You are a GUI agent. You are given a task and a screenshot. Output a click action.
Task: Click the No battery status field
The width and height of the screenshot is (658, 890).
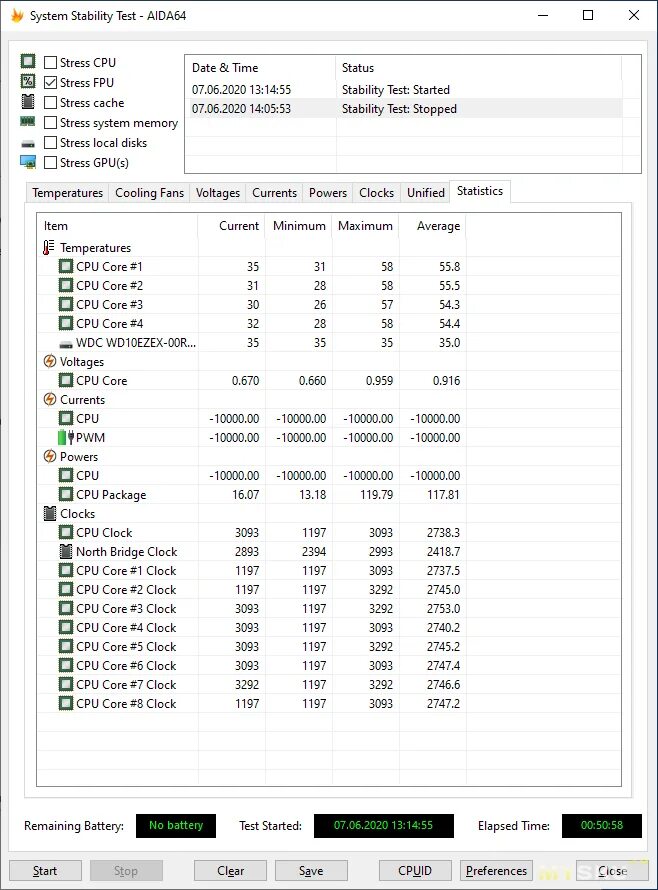point(176,825)
